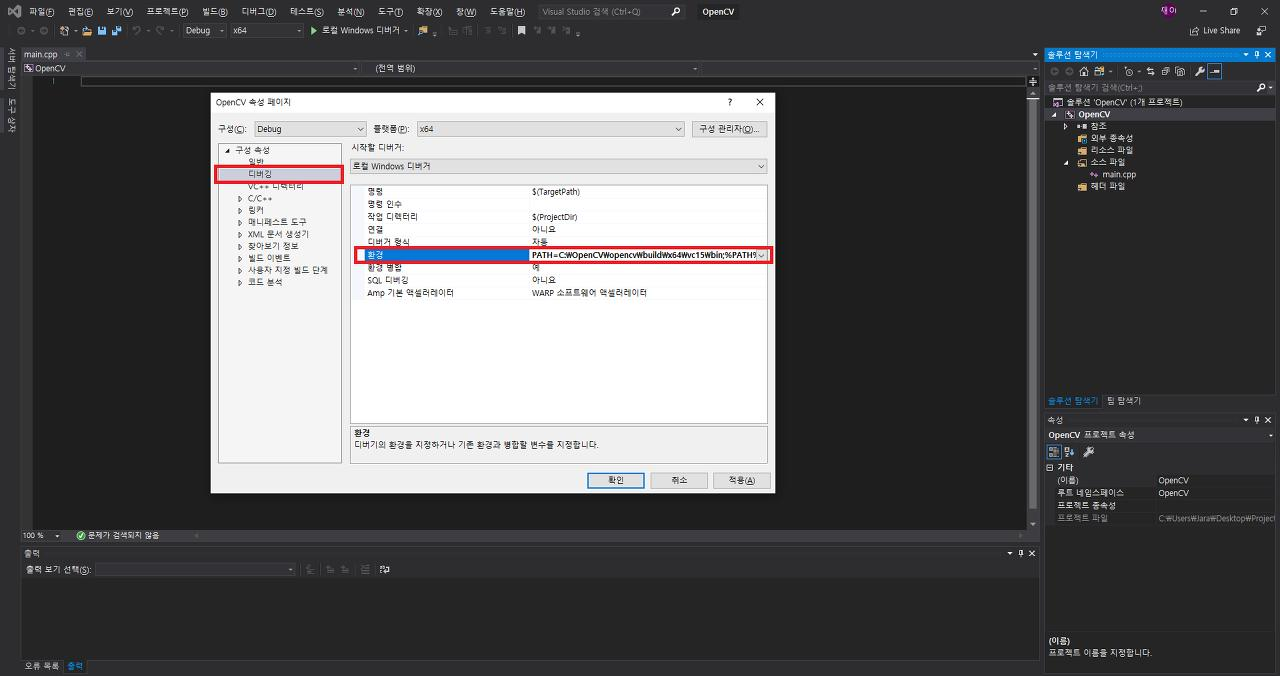
Task: Open the 디버그 menu
Action: coord(259,12)
